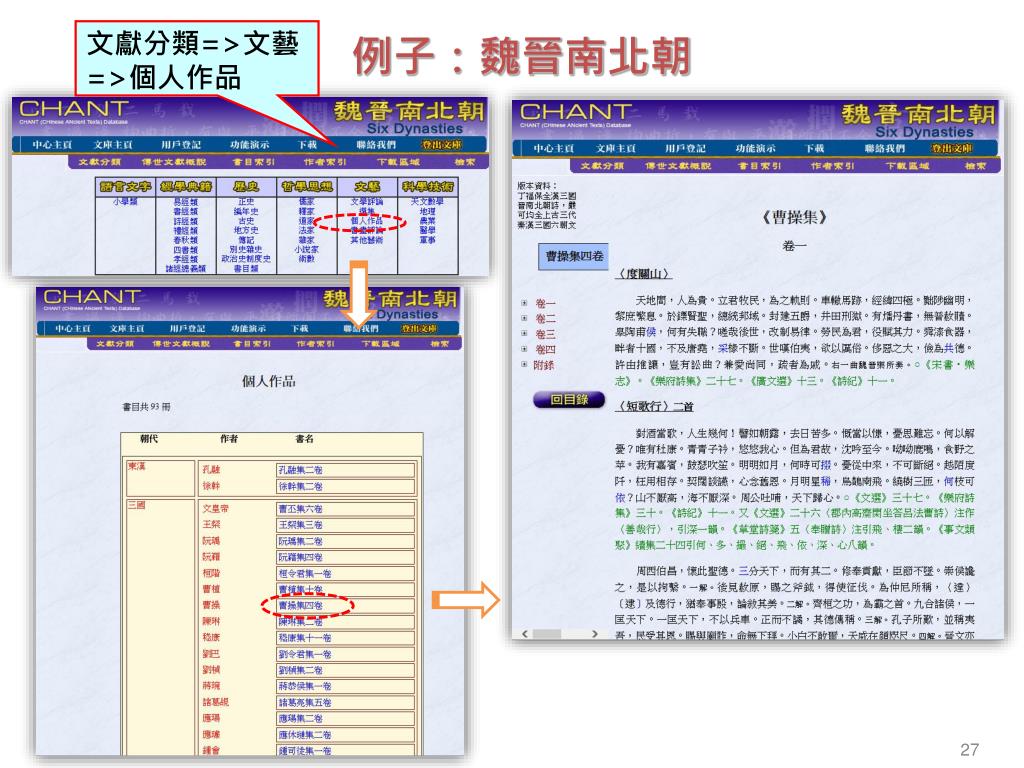Click 登出文庫 in 曹操集 text window
Image resolution: width=1024 pixels, height=768 pixels.
952,148
